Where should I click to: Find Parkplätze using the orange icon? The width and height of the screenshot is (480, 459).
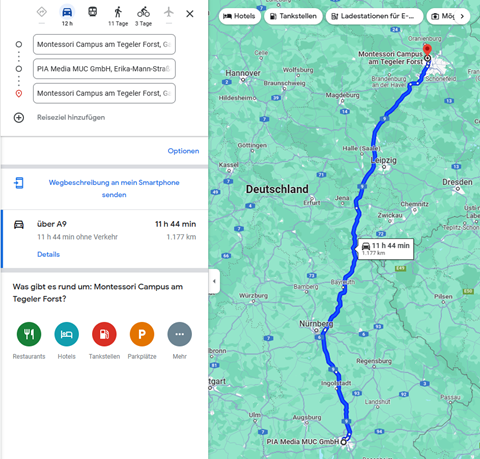click(142, 334)
